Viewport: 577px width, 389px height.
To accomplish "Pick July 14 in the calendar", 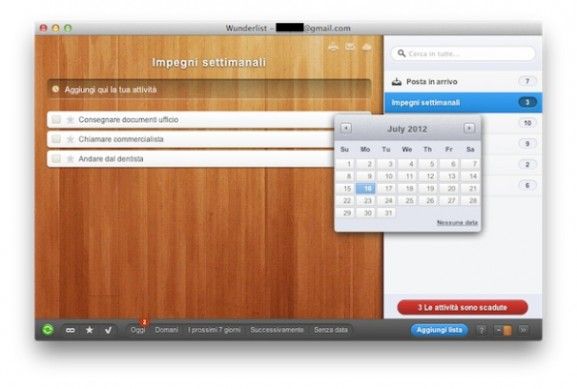I will click(x=470, y=176).
